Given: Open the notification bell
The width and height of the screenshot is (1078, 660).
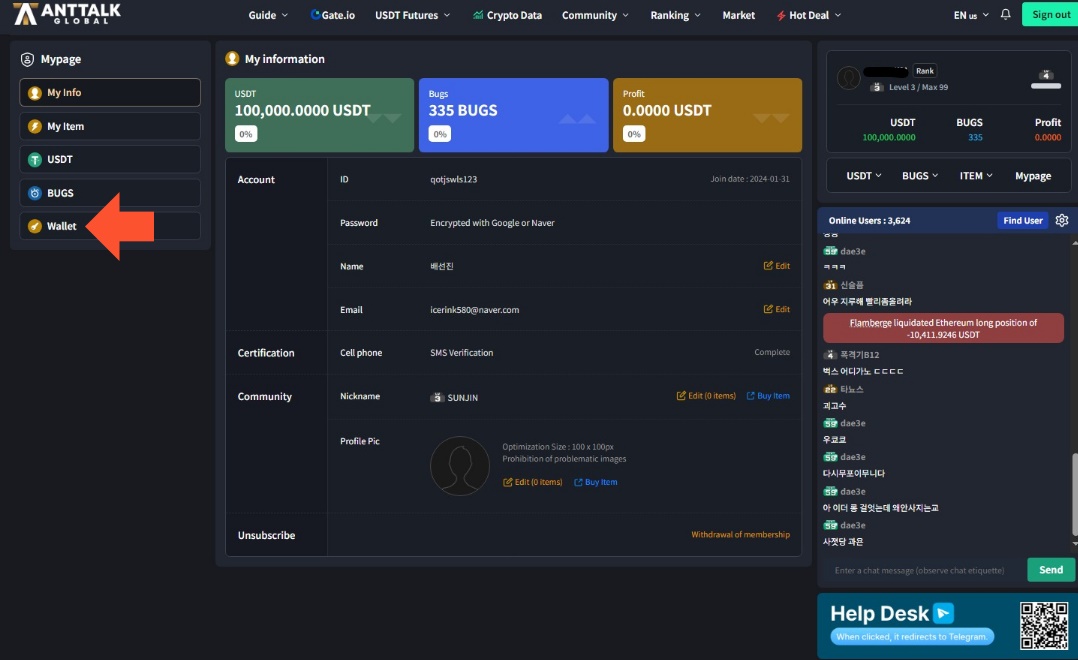Looking at the screenshot, I should (x=1005, y=14).
